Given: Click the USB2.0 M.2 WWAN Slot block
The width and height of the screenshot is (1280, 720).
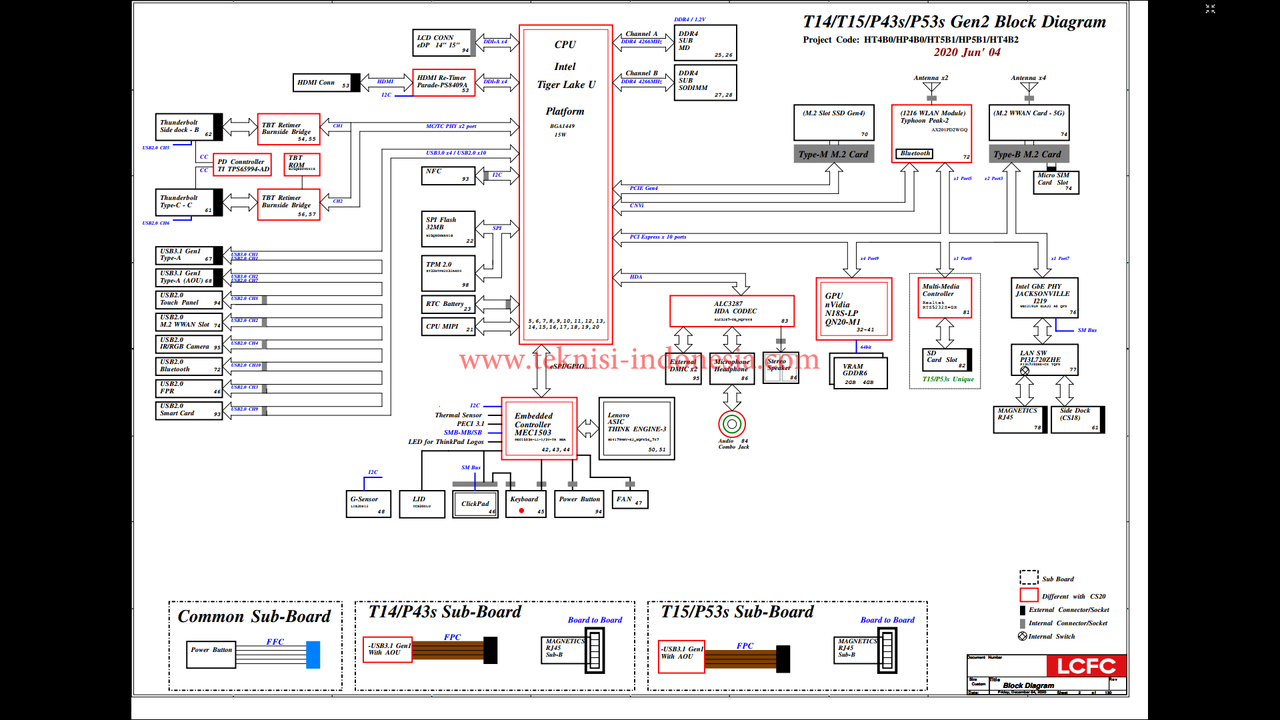Looking at the screenshot, I should (x=190, y=321).
